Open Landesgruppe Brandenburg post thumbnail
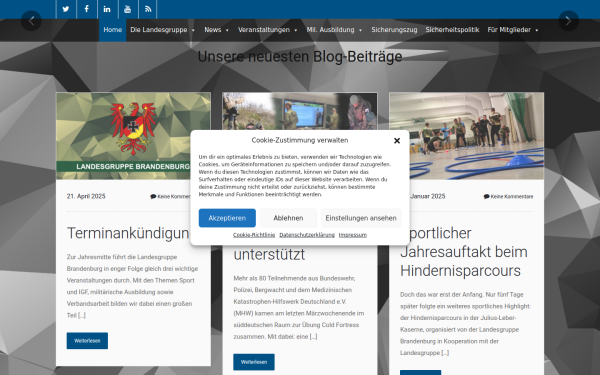Image resolution: width=600 pixels, height=375 pixels. pos(133,136)
